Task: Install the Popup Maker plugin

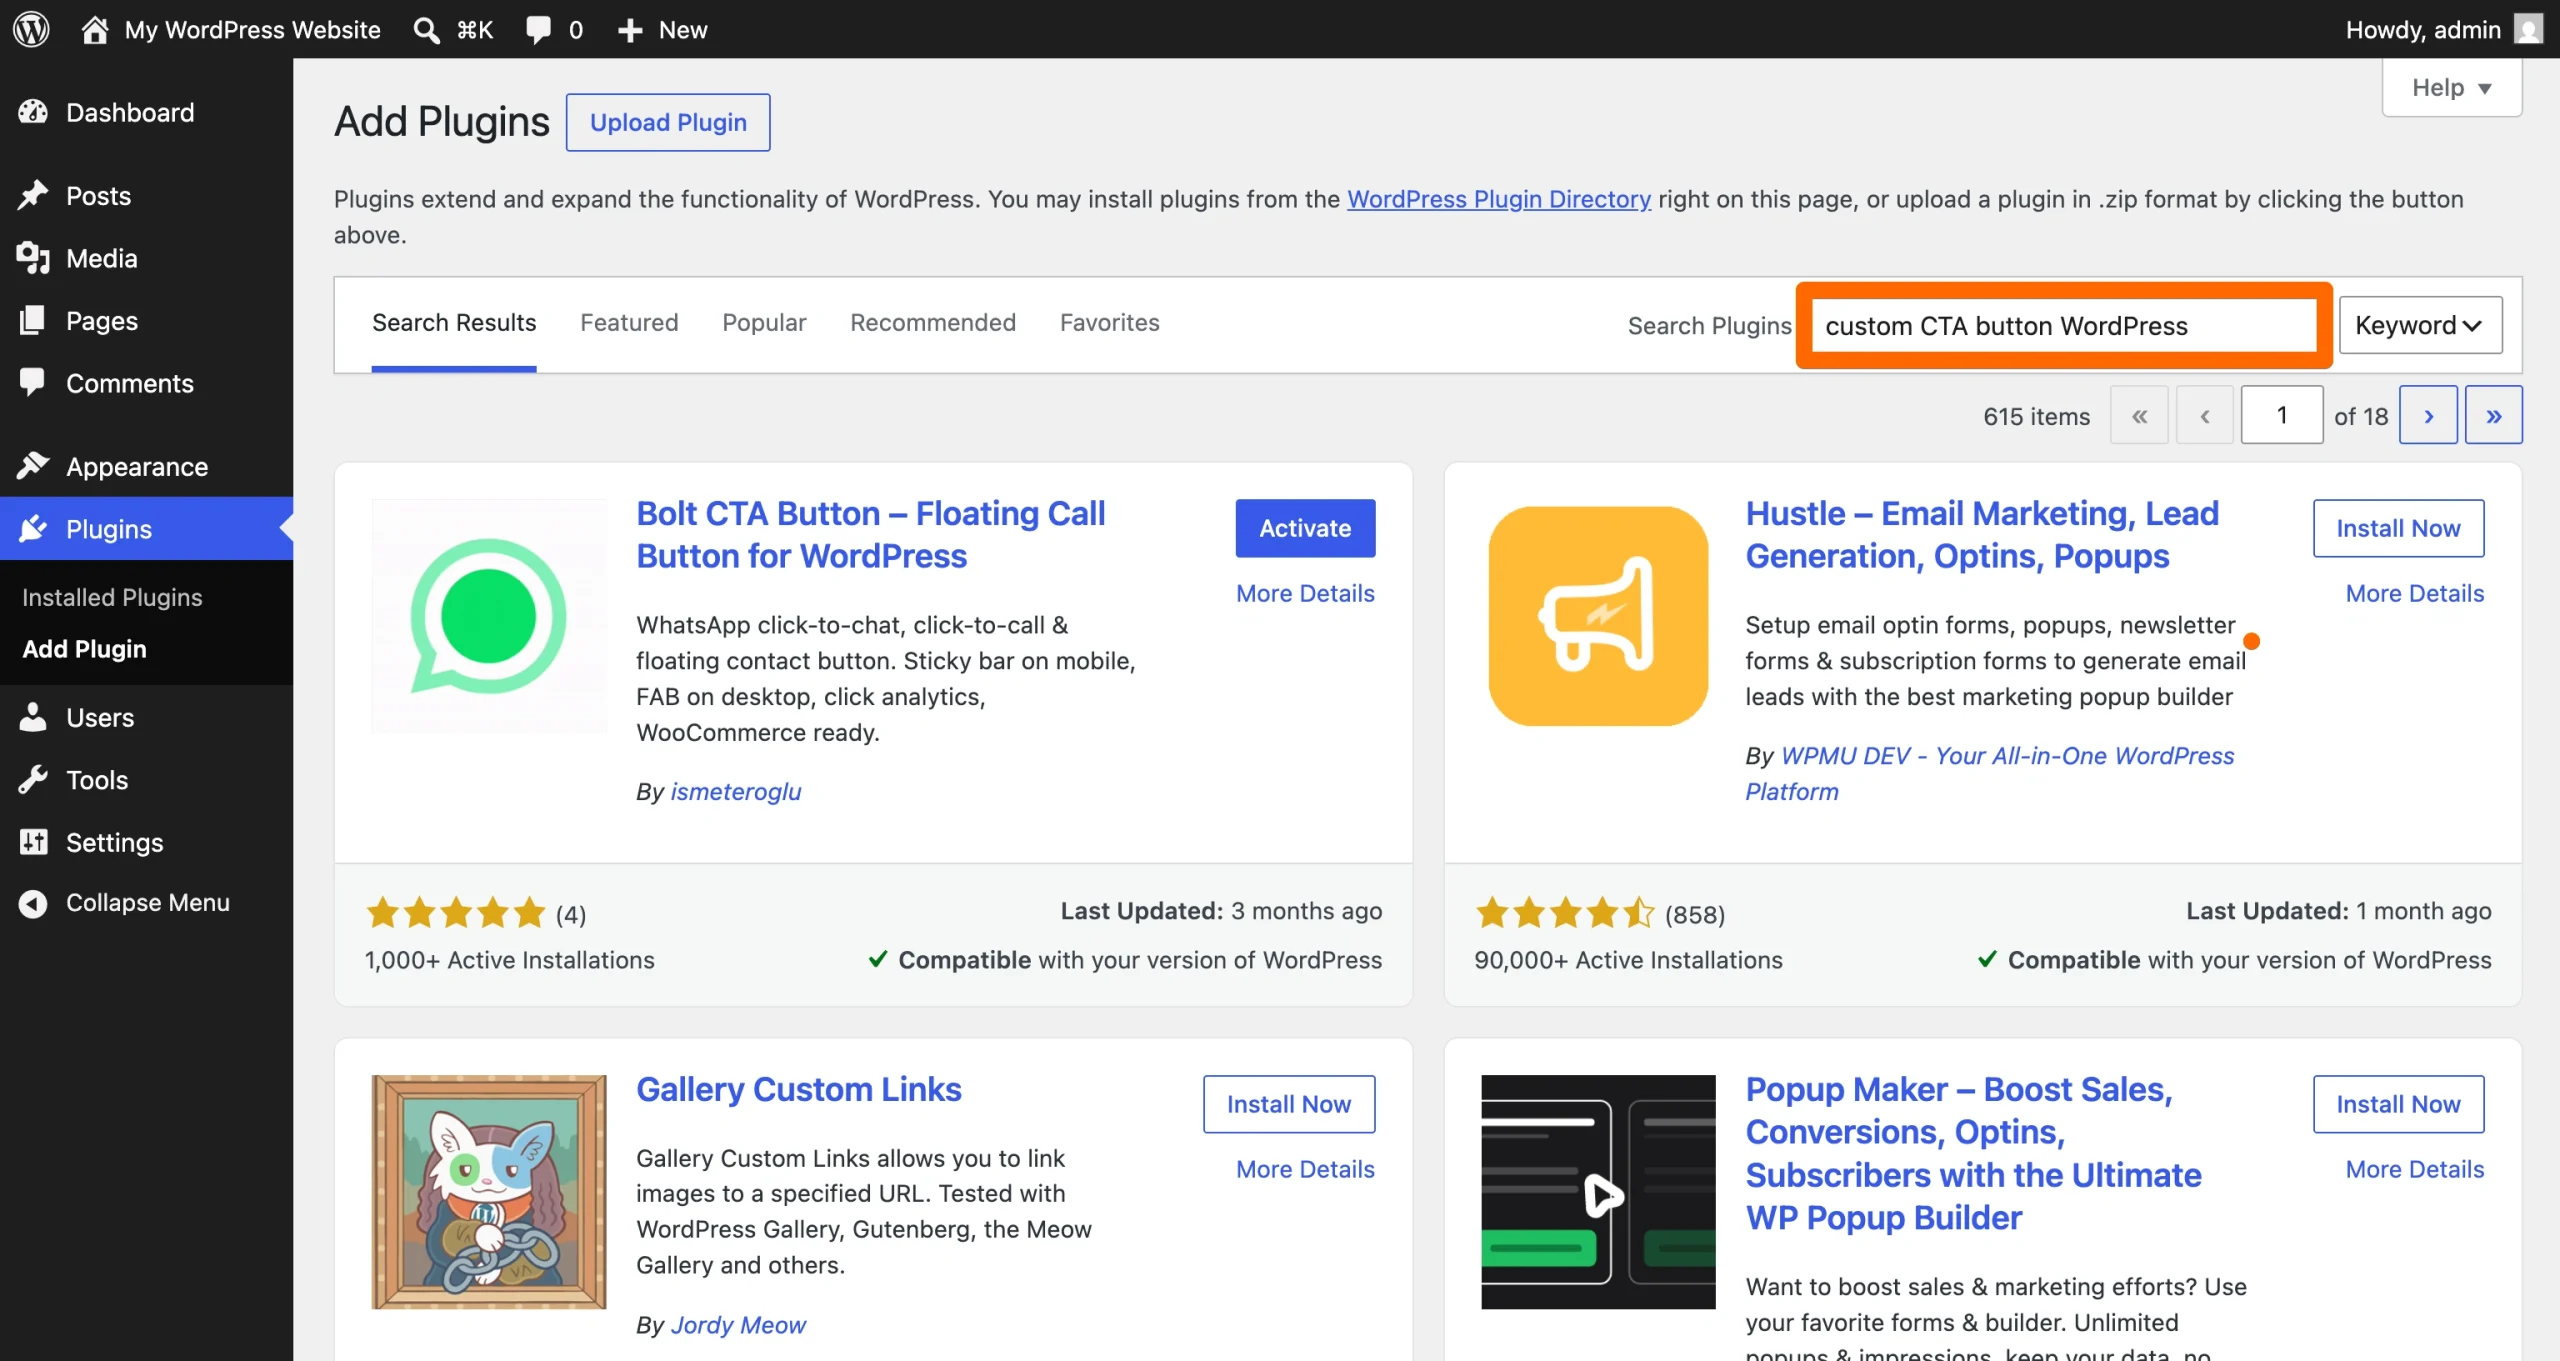Action: click(x=2398, y=1104)
